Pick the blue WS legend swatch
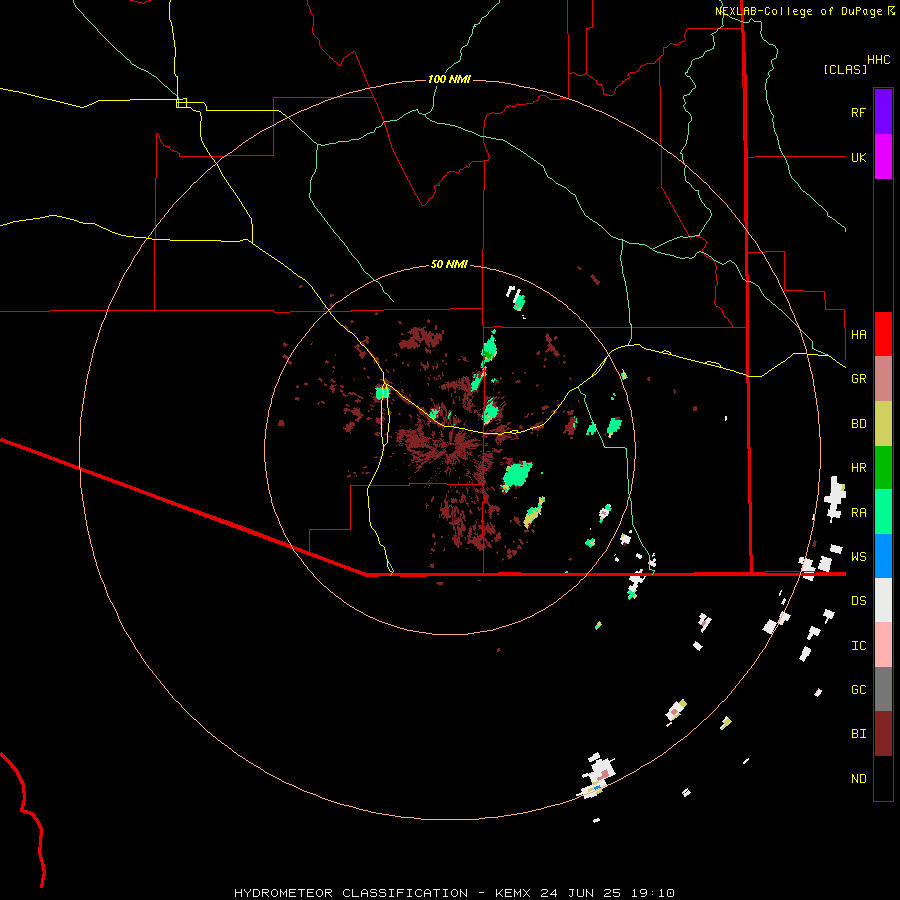 883,556
